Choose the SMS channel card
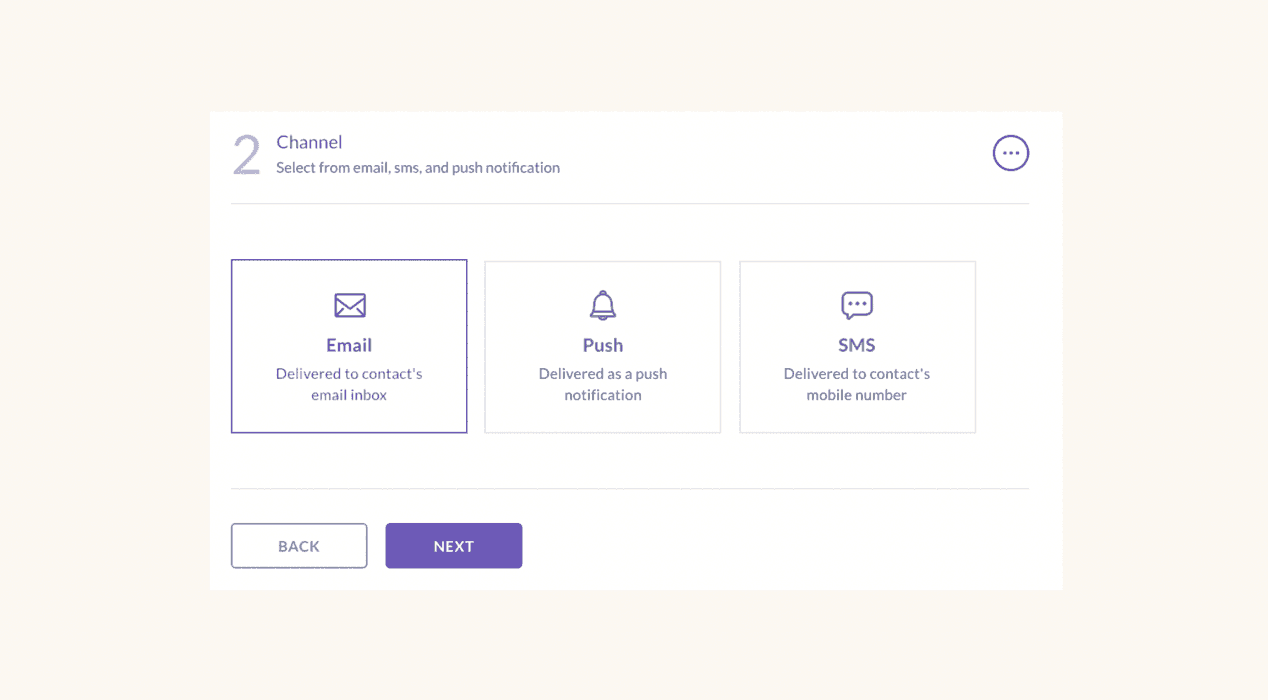The width and height of the screenshot is (1268, 700). pyautogui.click(x=857, y=347)
